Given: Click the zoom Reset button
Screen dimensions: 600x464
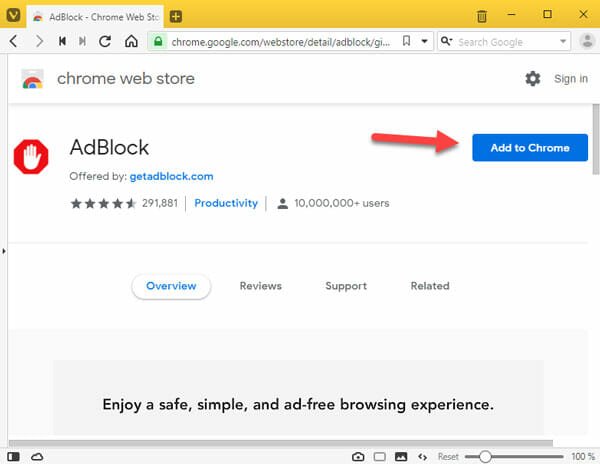Looking at the screenshot, I should click(x=448, y=457).
